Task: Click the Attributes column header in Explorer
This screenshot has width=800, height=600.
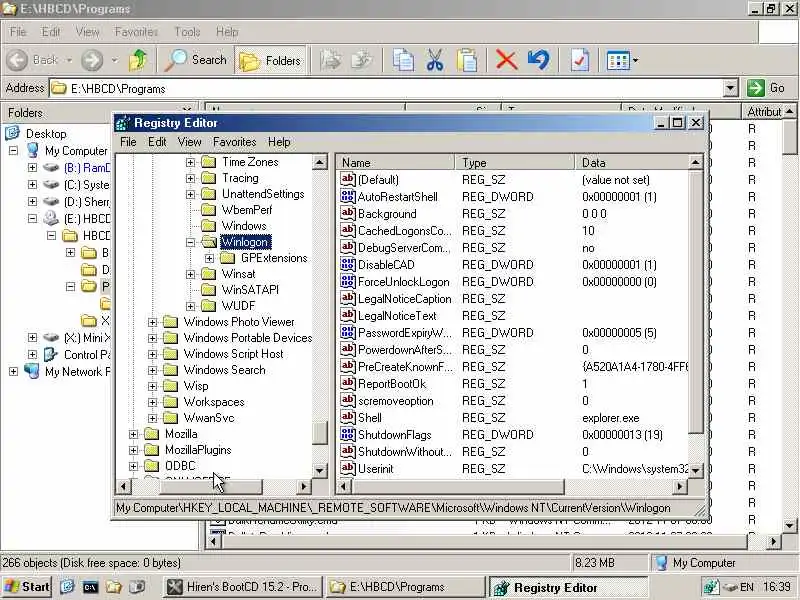Action: point(764,112)
